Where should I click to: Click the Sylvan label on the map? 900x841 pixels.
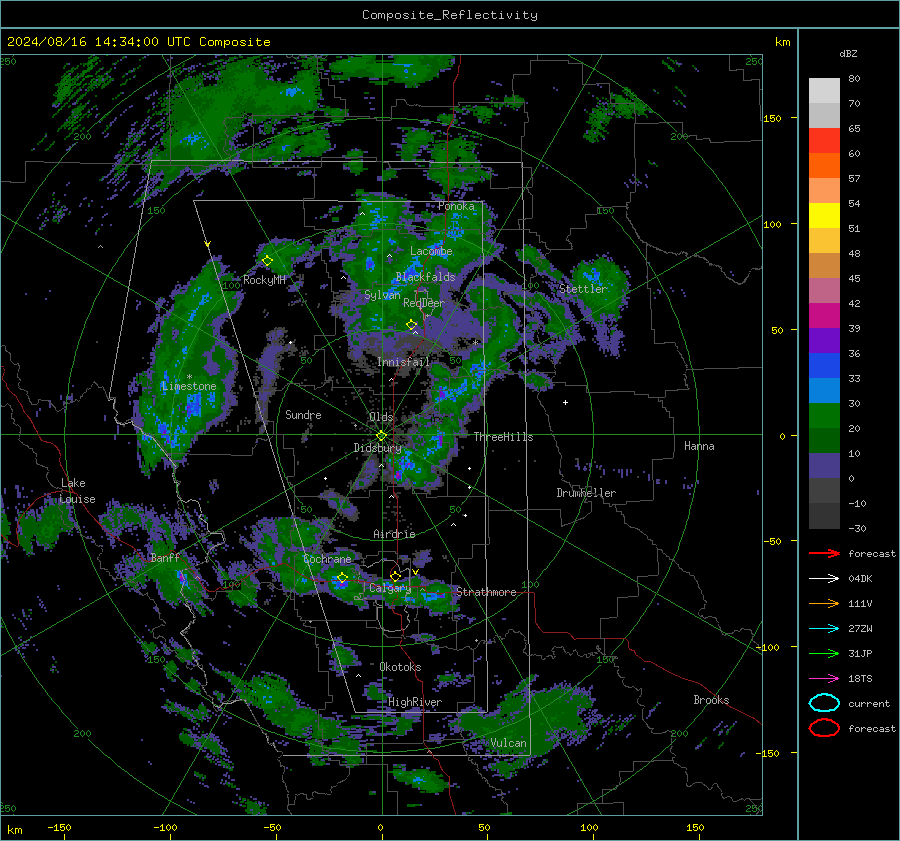tap(382, 295)
